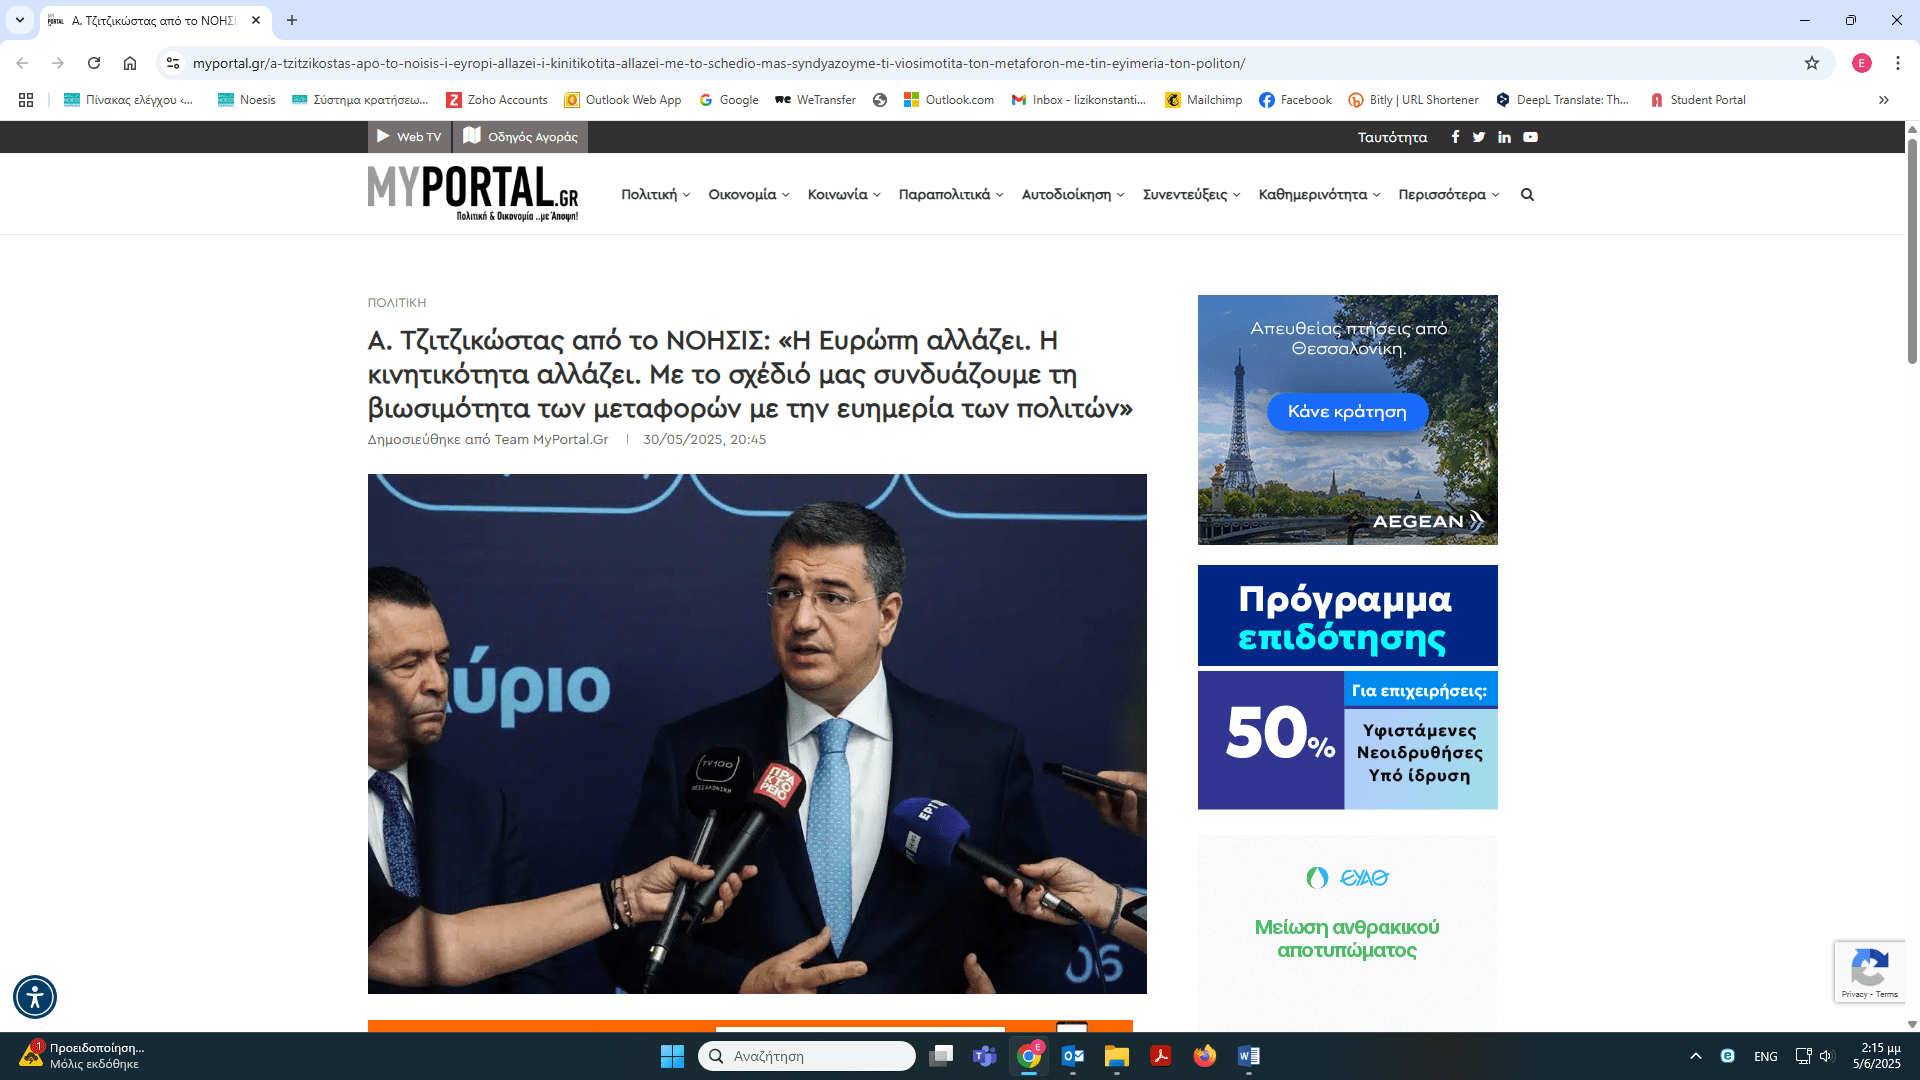Open the site search magnifier icon
The width and height of the screenshot is (1920, 1080).
pyautogui.click(x=1527, y=195)
